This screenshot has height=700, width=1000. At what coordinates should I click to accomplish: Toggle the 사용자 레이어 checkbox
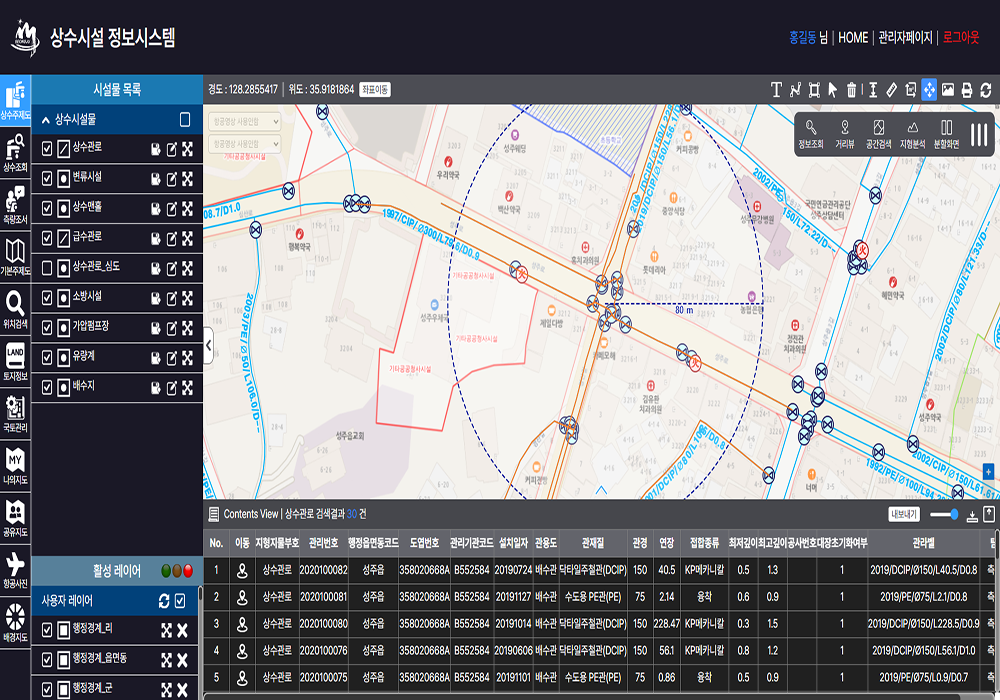point(180,601)
